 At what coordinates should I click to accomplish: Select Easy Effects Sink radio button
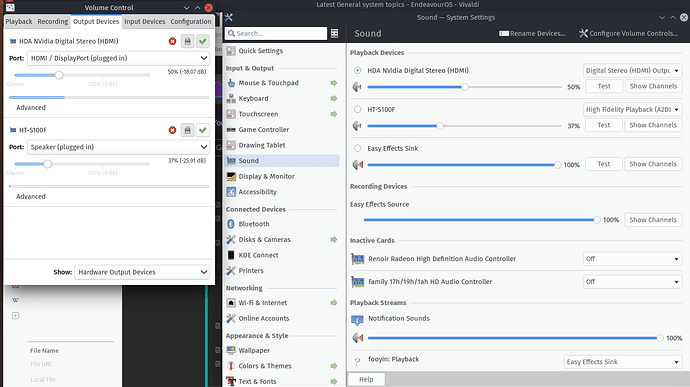[x=357, y=148]
